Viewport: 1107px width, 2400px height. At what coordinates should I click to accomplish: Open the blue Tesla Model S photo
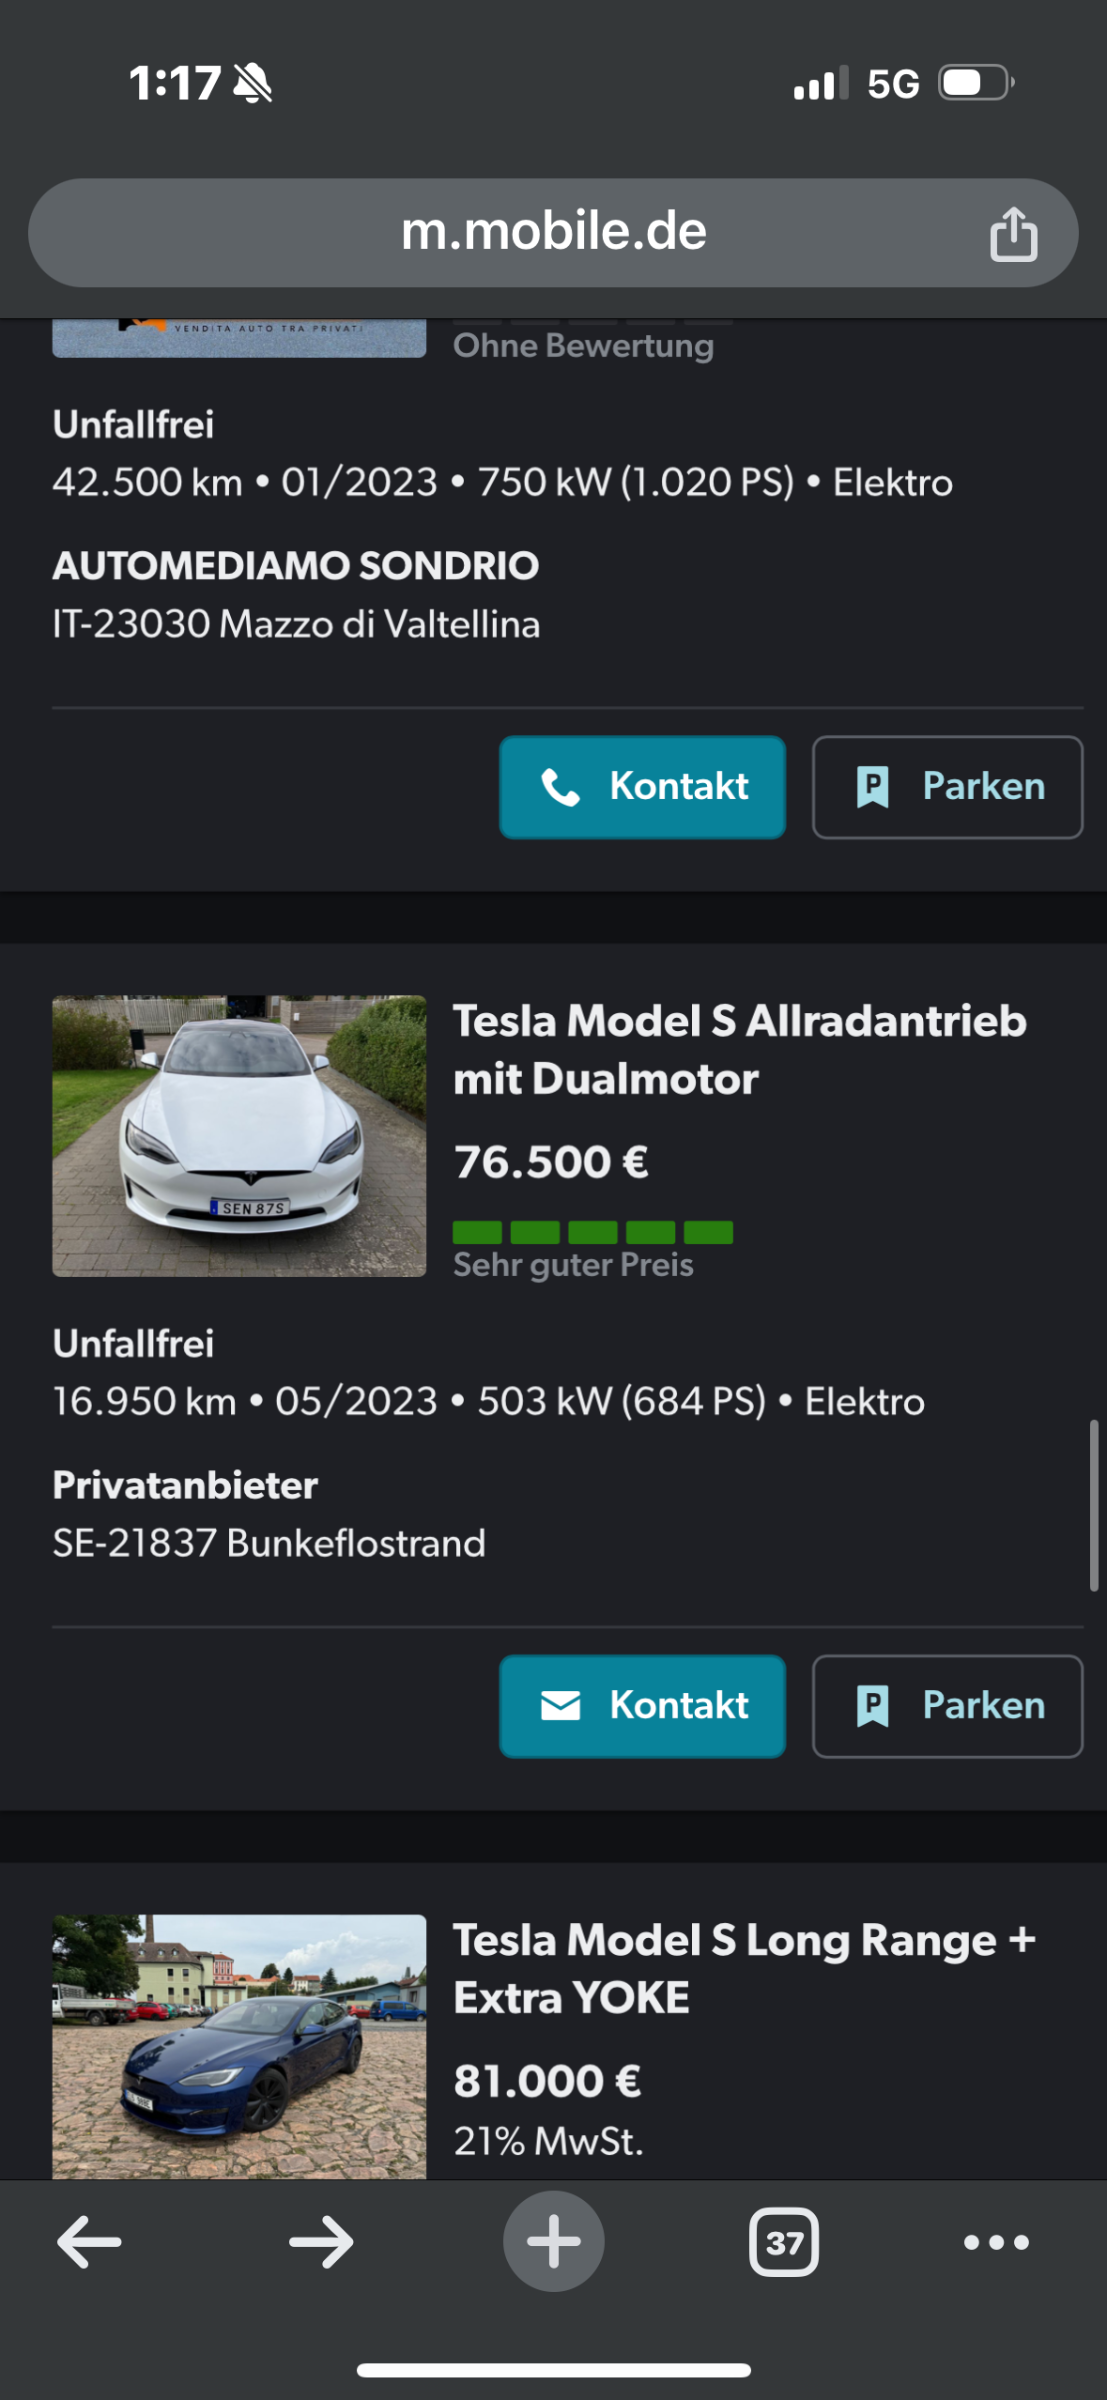(x=239, y=2046)
